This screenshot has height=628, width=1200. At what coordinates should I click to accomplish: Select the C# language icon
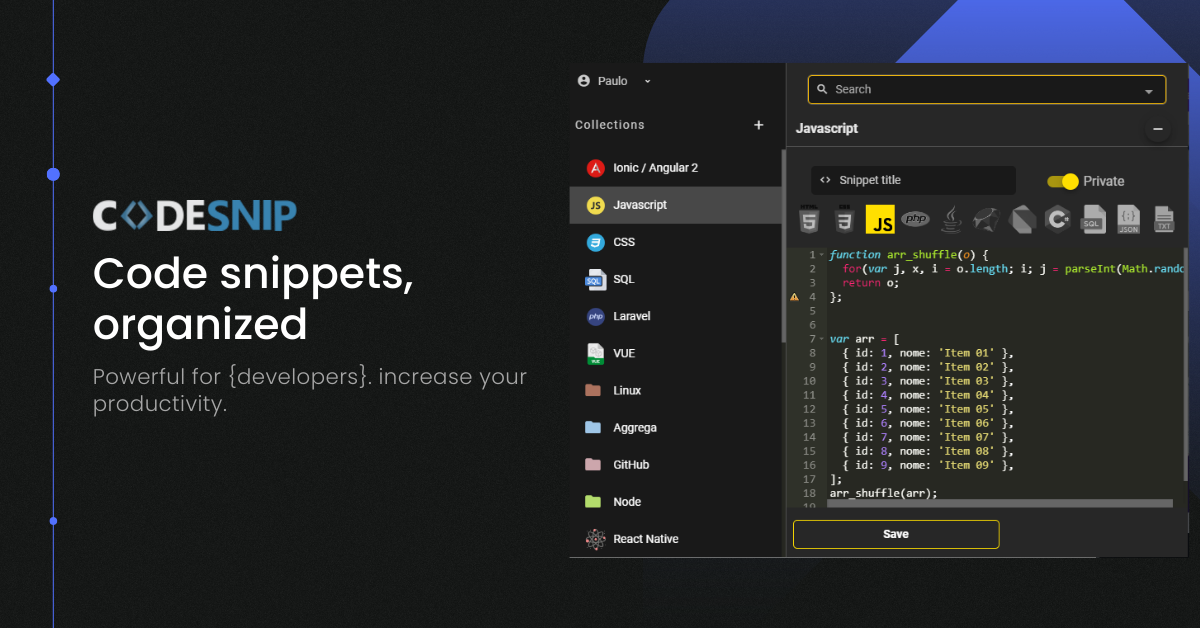point(1058,219)
